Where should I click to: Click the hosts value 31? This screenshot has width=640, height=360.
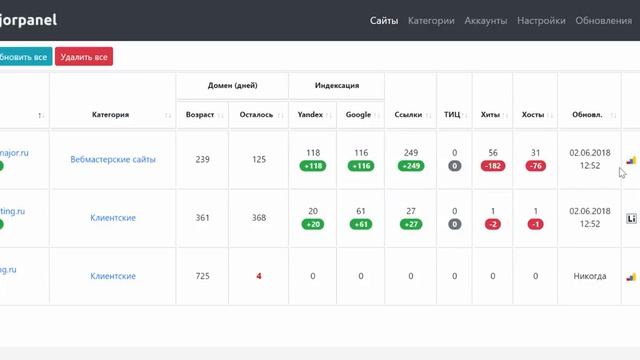pyautogui.click(x=536, y=153)
